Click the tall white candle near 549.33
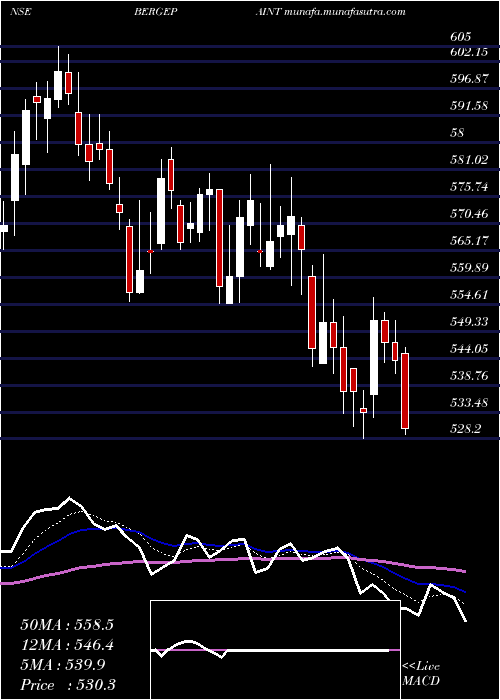The image size is (500, 700). [x=374, y=357]
